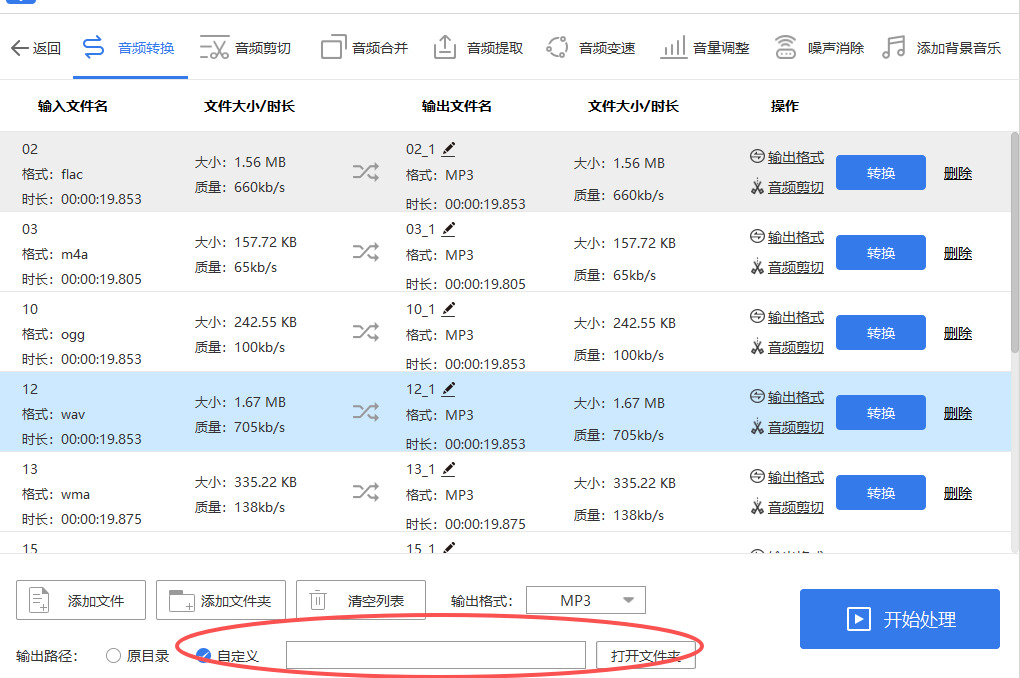Expand the 输出格式 MP3 dropdown
Viewport: 1020px width, 678px height.
point(585,600)
